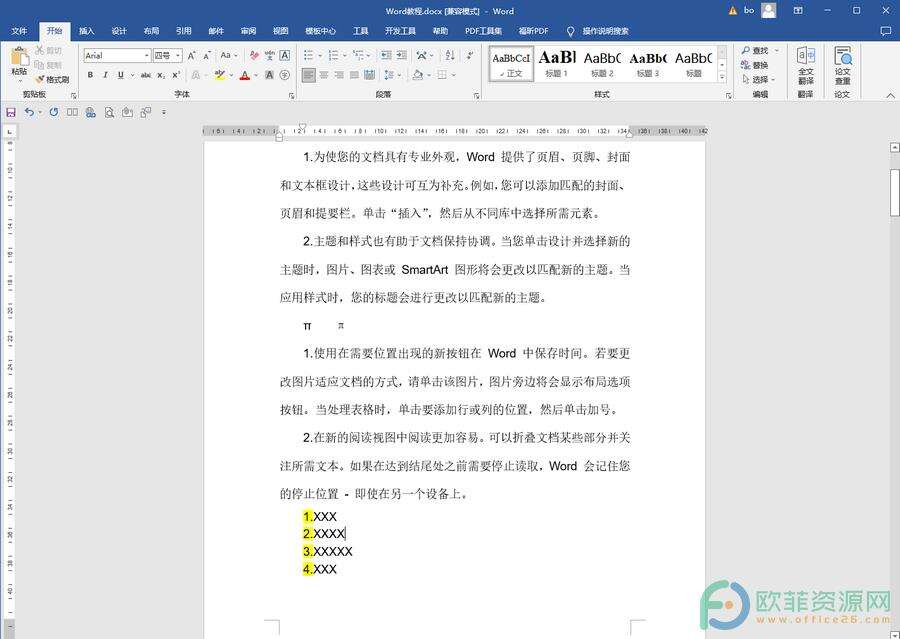
Task: Click the Print Preview magnifier icon
Action: point(109,113)
